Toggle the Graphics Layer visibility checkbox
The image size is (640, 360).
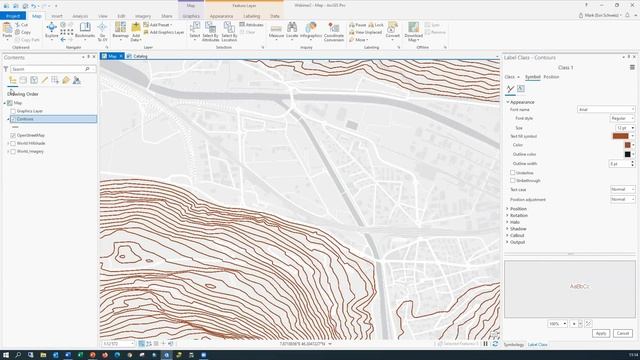(x=13, y=111)
